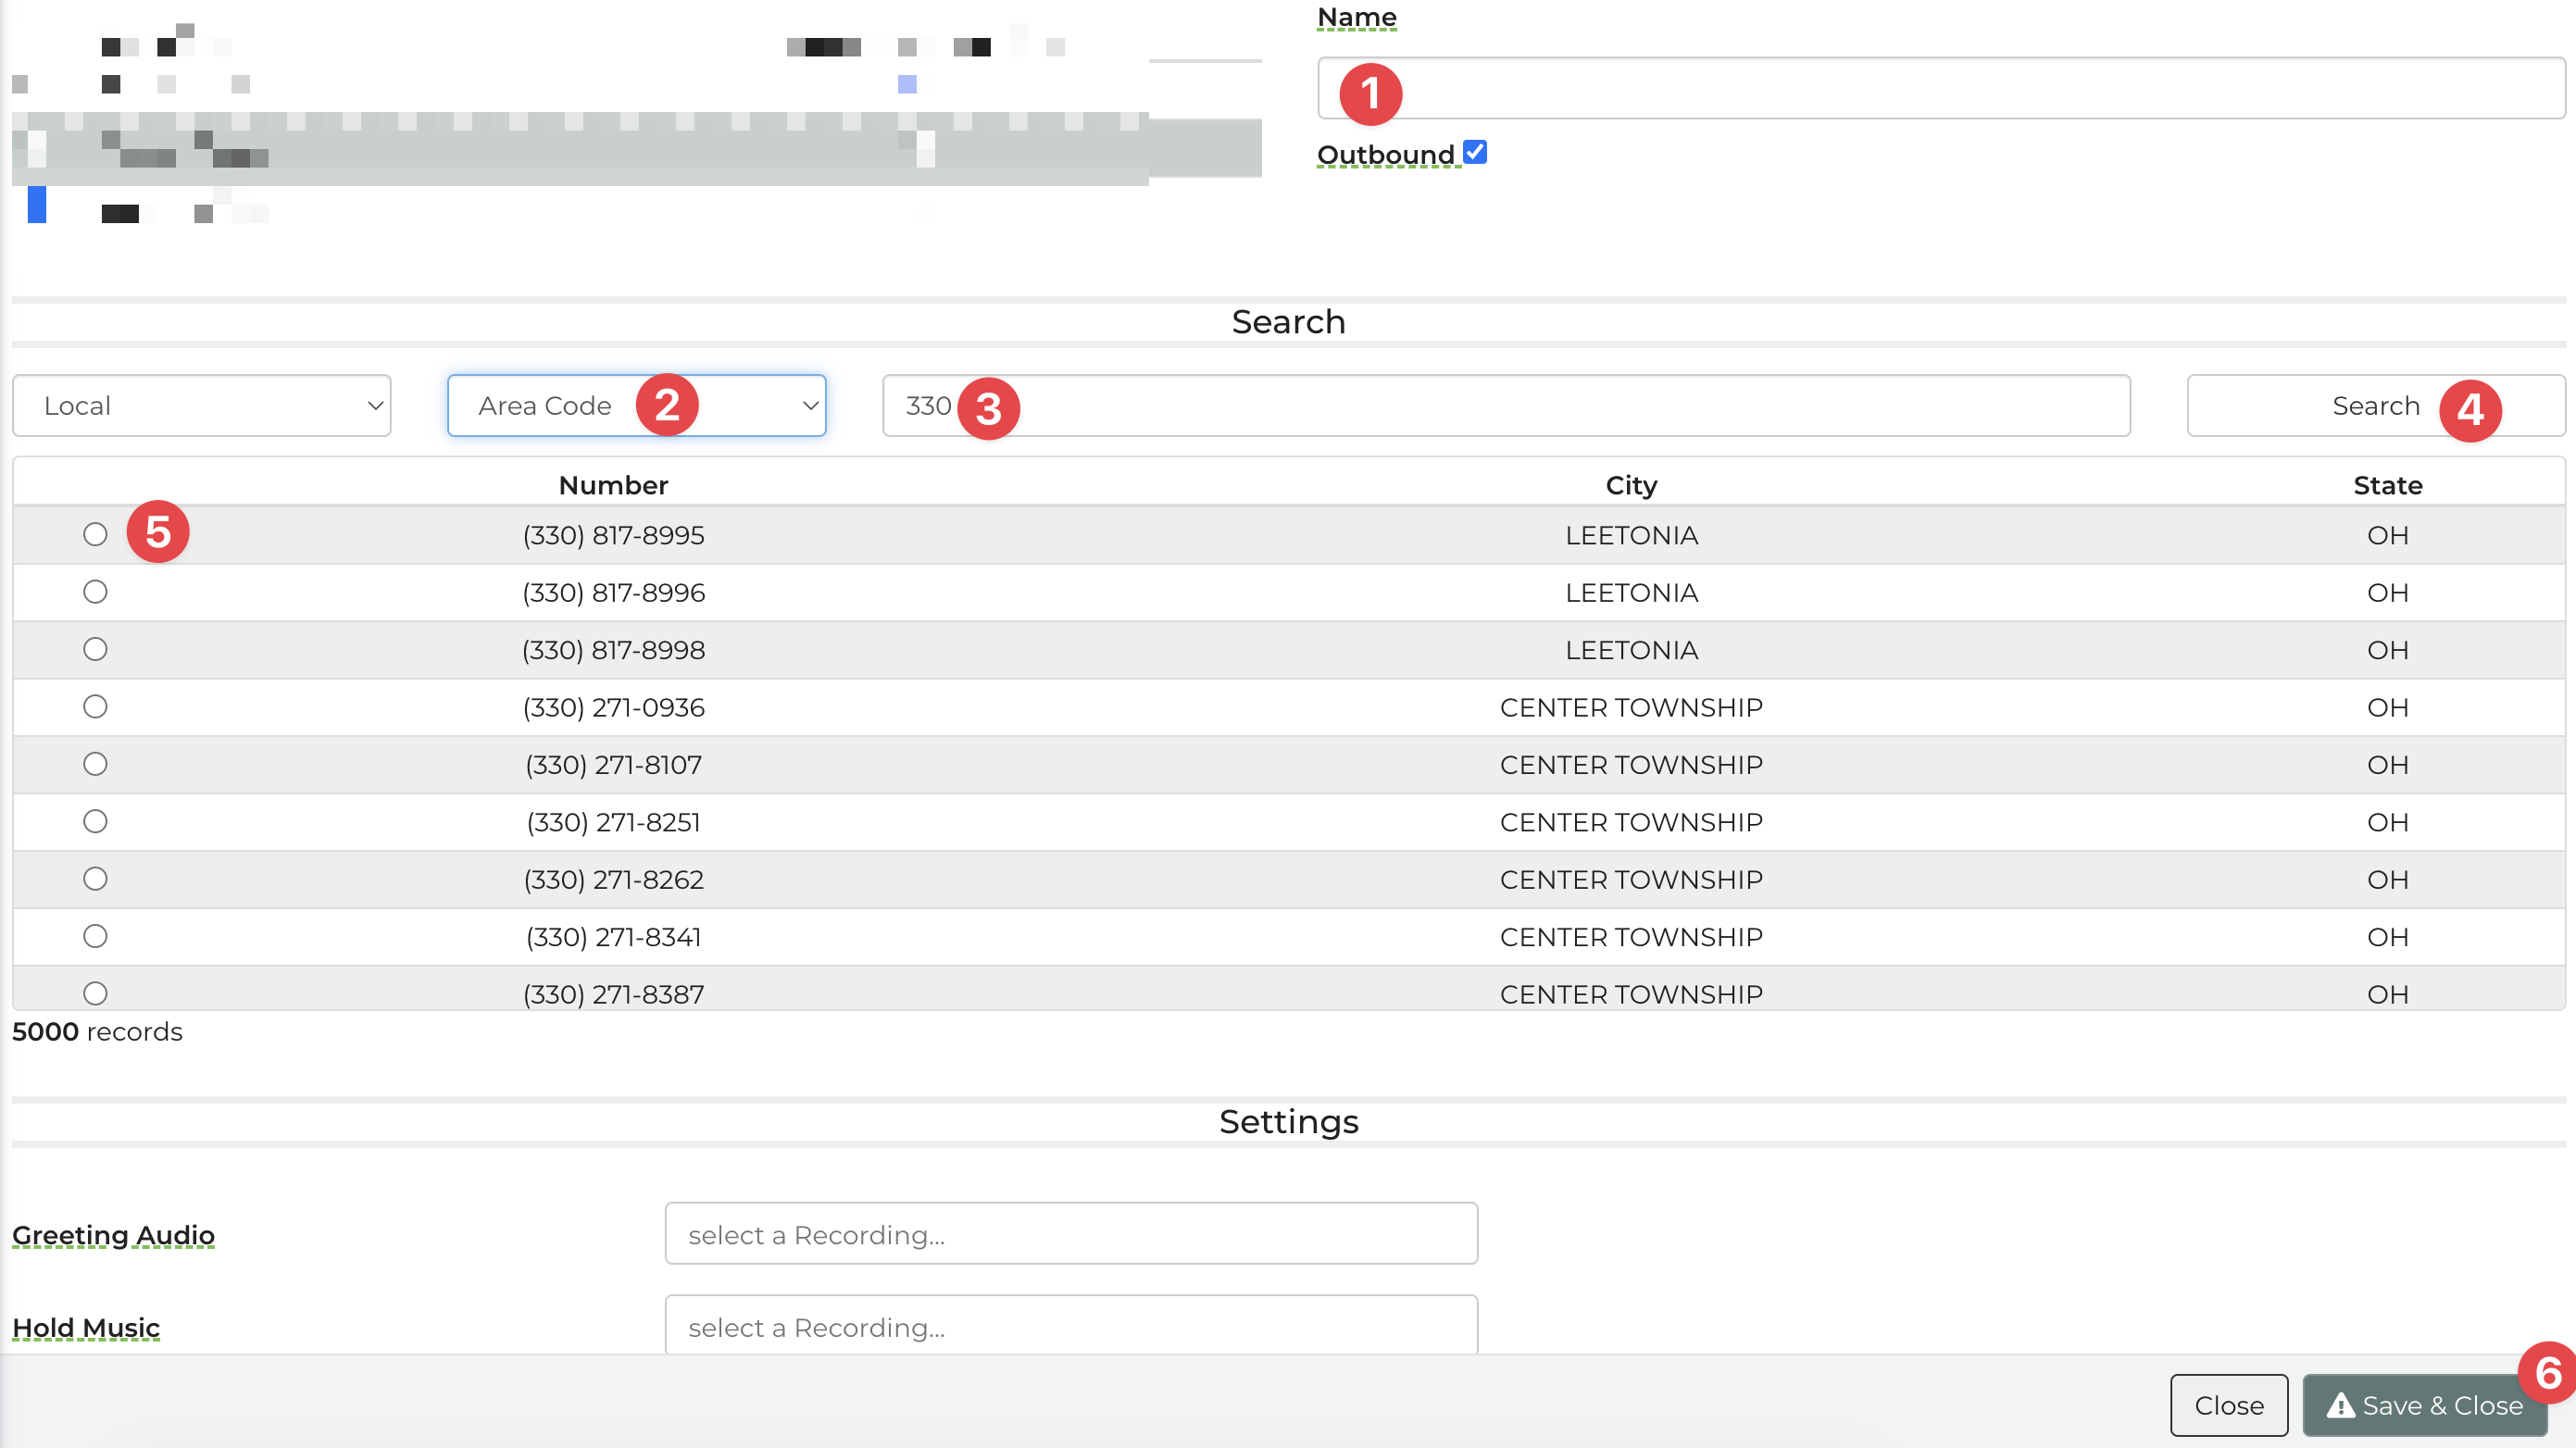Image resolution: width=2576 pixels, height=1448 pixels.
Task: Click OH state in the 271-8107 row
Action: point(2387,765)
